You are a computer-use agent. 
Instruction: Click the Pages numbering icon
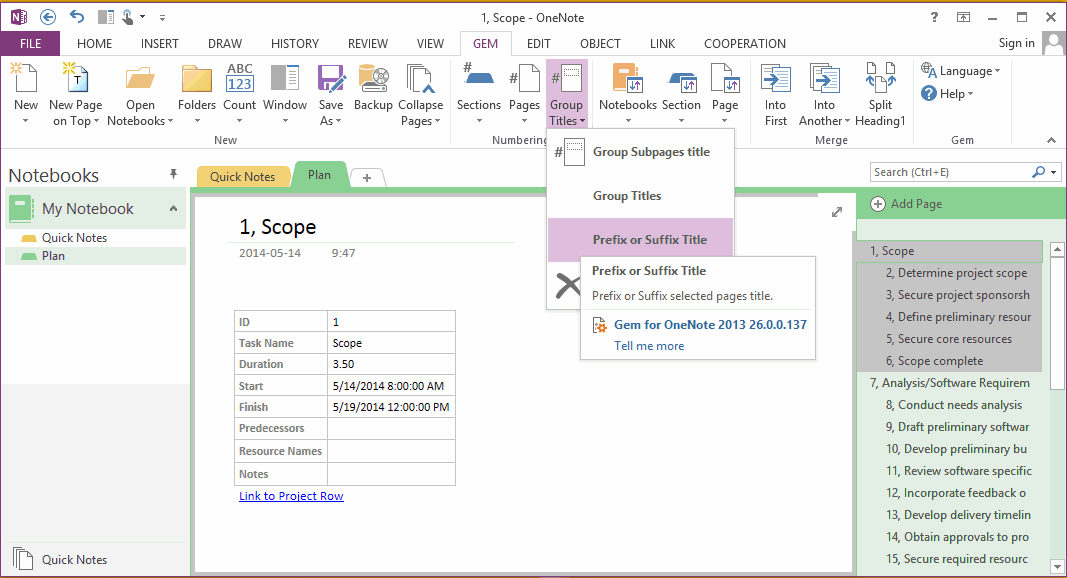(524, 78)
